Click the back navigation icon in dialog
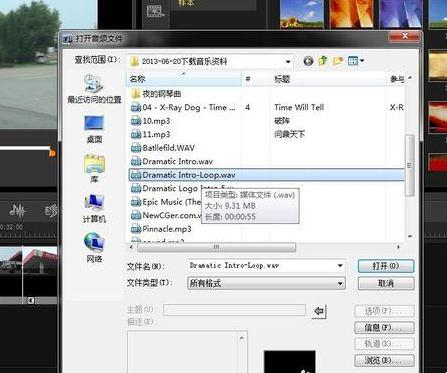The width and height of the screenshot is (447, 373). [308, 61]
